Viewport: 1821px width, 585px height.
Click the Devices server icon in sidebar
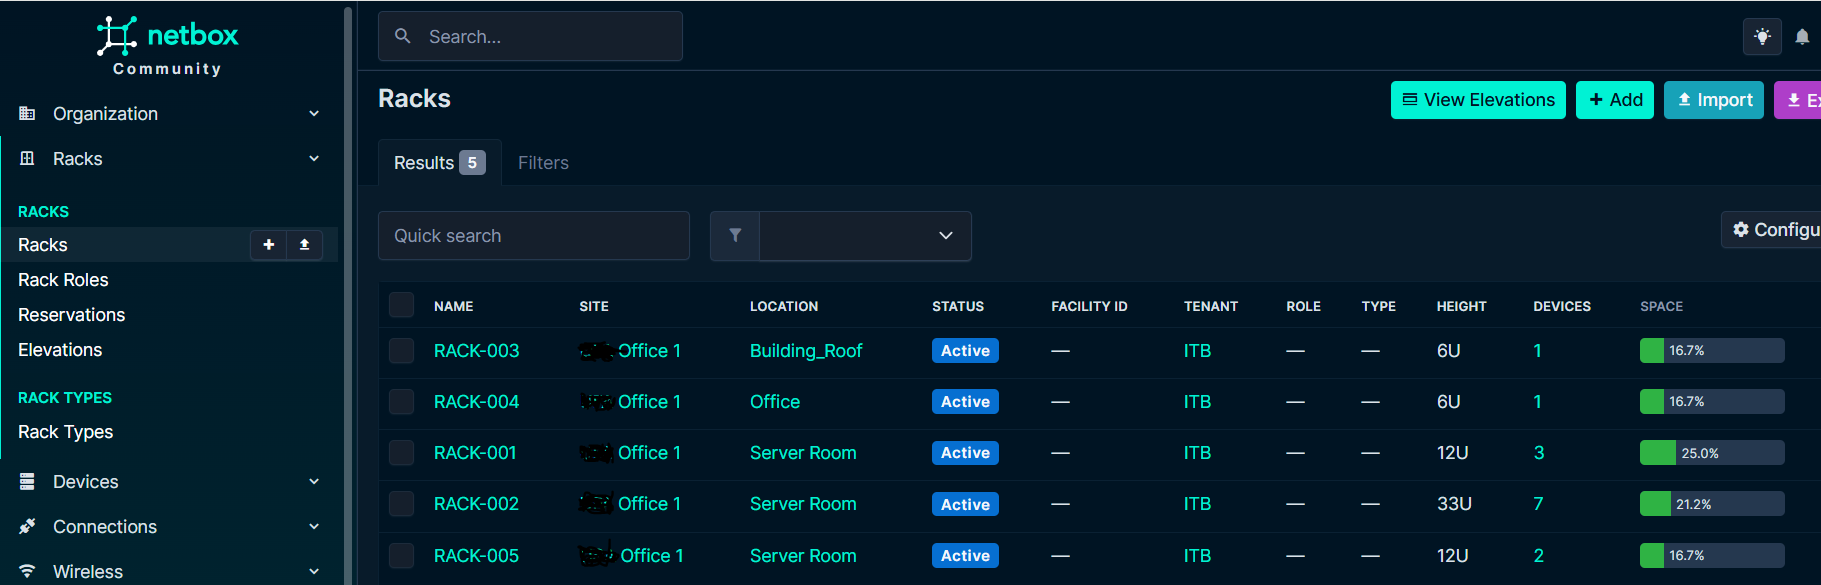coord(28,482)
